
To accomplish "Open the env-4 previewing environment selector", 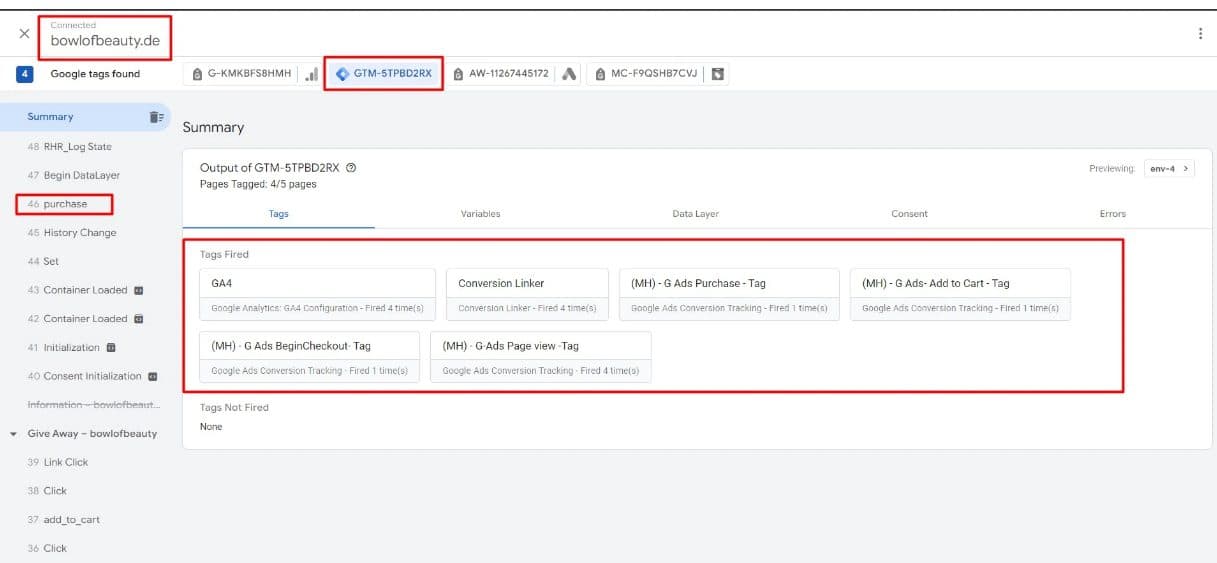I will [1169, 169].
